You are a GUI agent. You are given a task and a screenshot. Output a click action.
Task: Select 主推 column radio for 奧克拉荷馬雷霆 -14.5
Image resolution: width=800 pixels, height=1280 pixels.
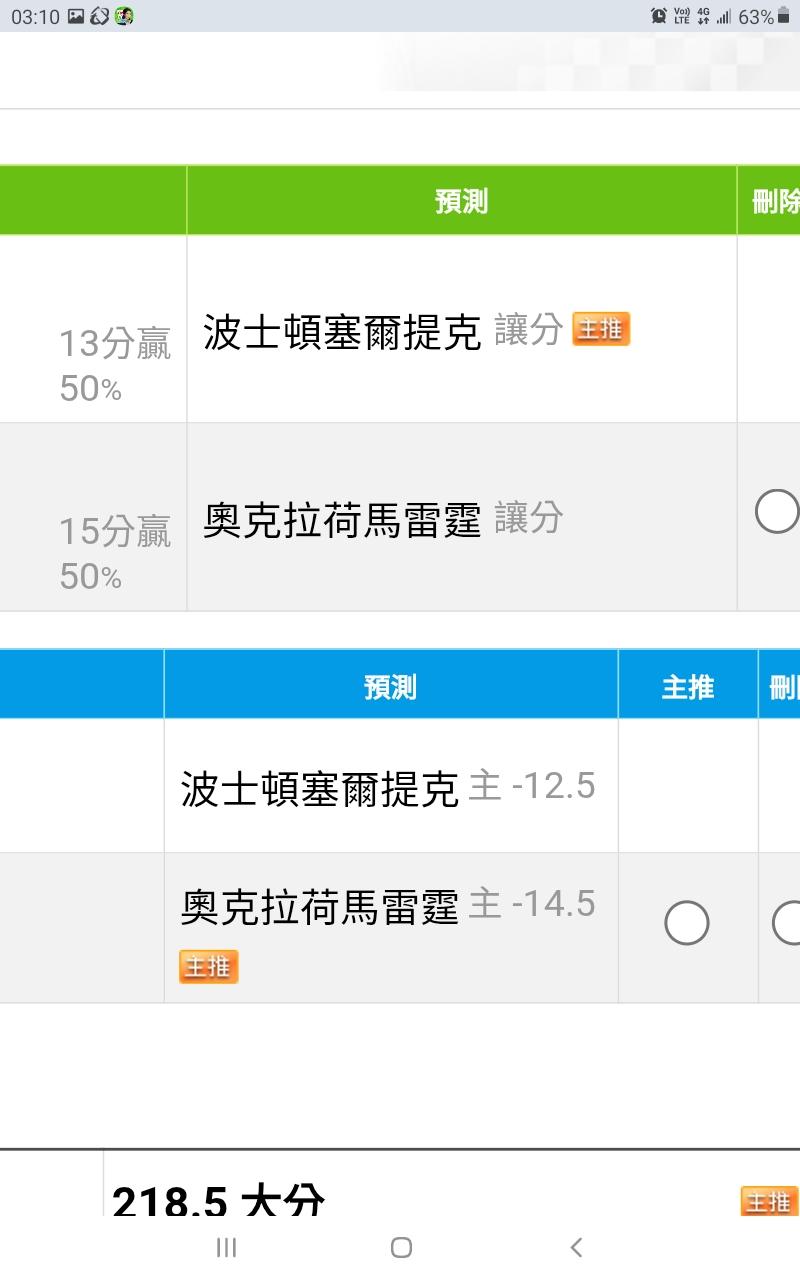pyautogui.click(x=687, y=923)
